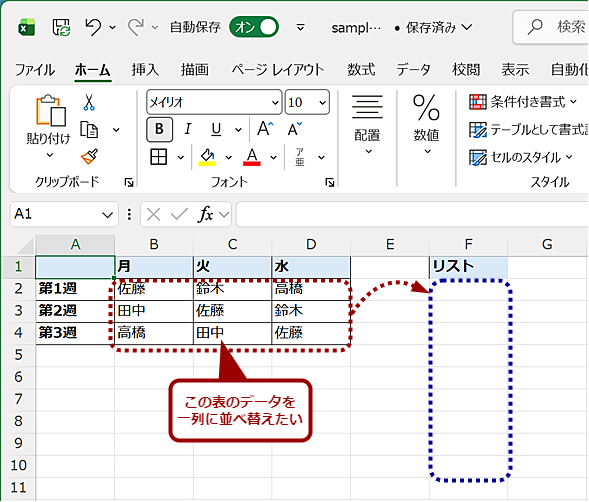Click the Format Painter brush icon
Image resolution: width=589 pixels, height=502 pixels.
[89, 157]
